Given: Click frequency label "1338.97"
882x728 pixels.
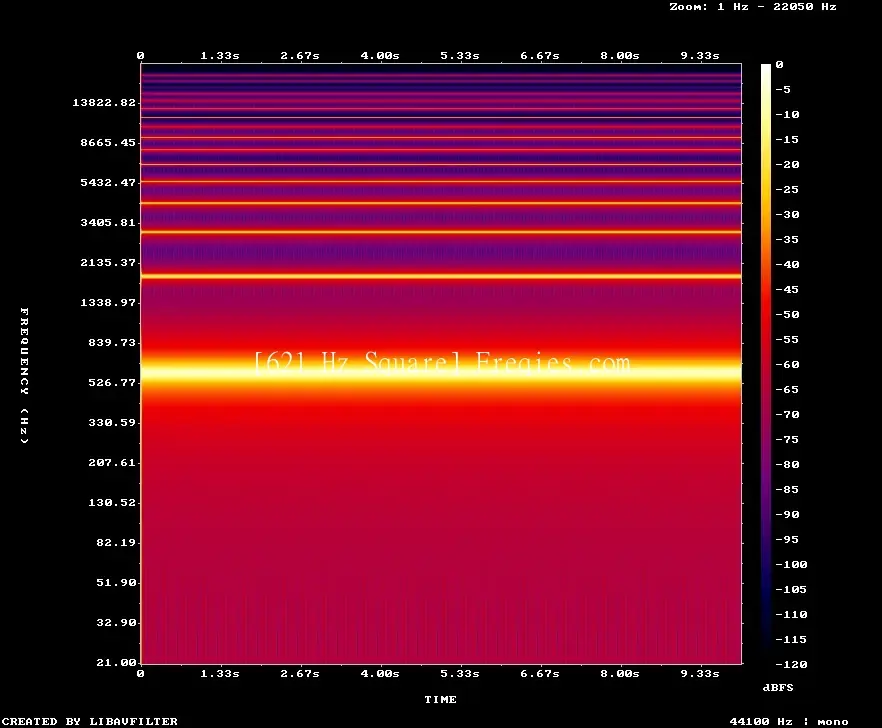Looking at the screenshot, I should (108, 302).
